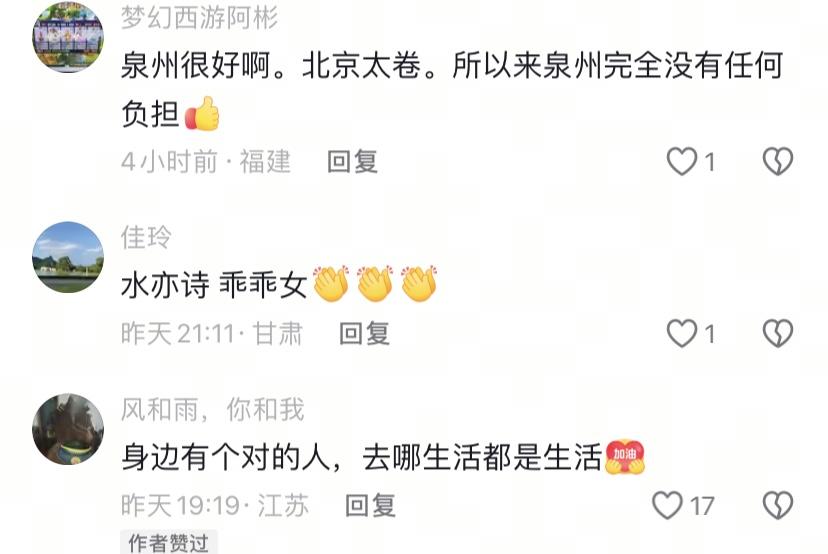Tap the broken heart on 佳玲's comment
Screen dimensions: 828x554
click(x=778, y=333)
